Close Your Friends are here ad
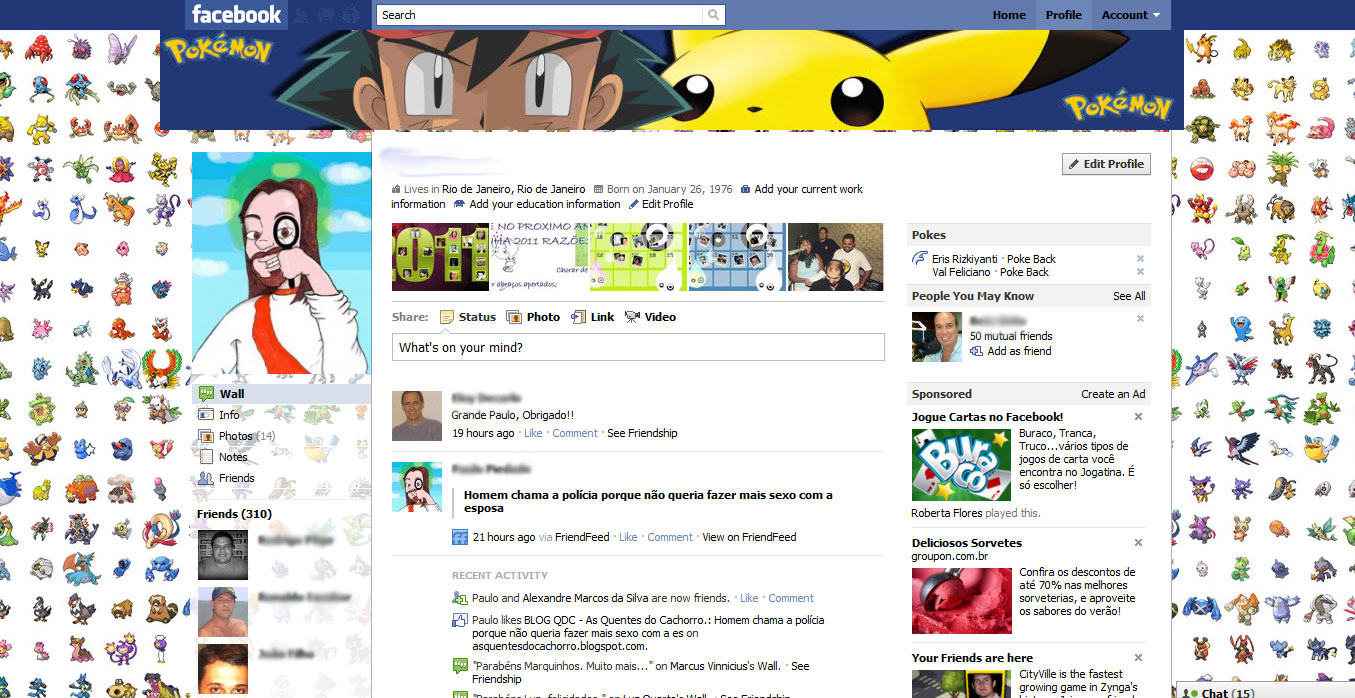1355x698 pixels. tap(1138, 658)
